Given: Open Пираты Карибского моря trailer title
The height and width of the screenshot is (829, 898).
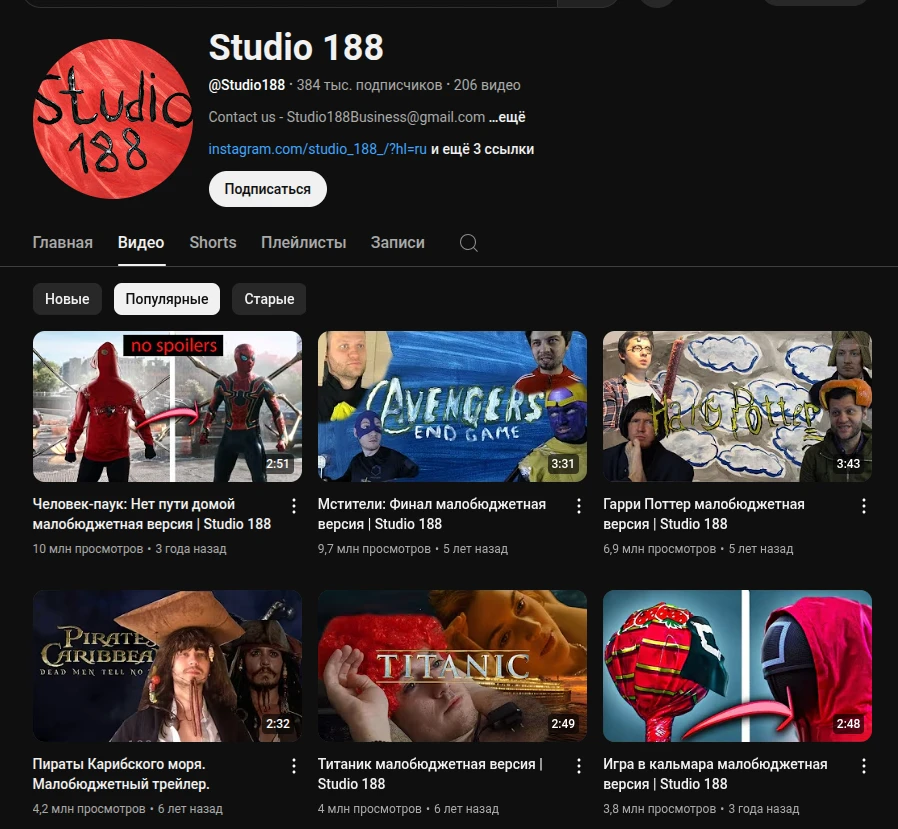Looking at the screenshot, I should coord(121,774).
